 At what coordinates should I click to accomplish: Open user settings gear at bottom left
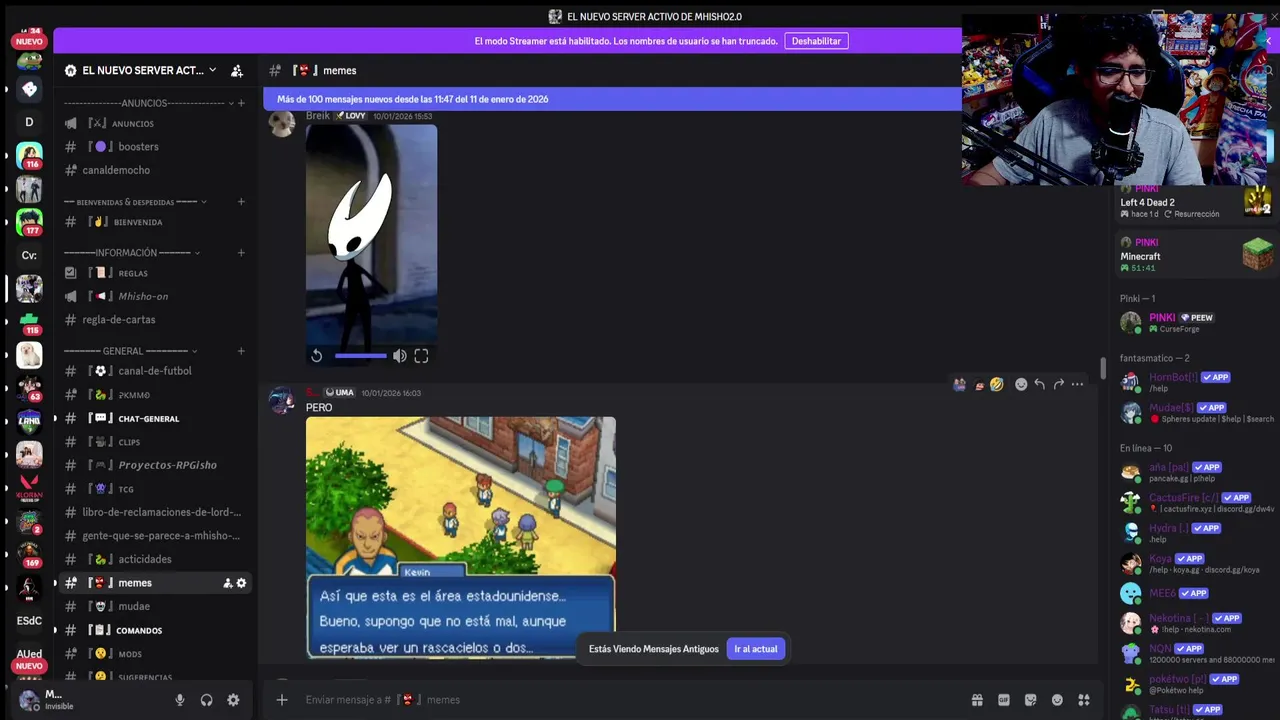233,700
